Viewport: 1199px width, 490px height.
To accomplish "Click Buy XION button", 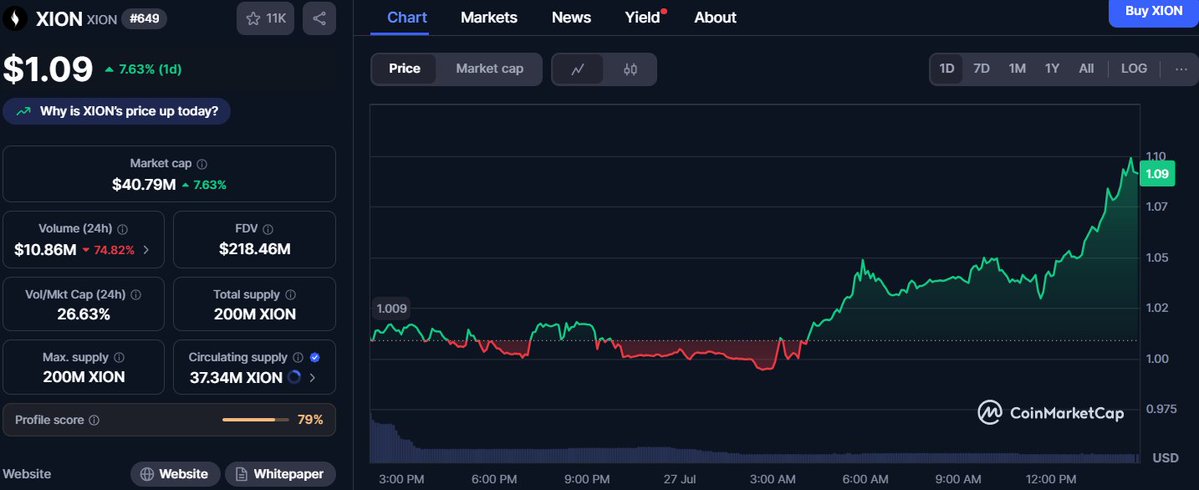I will pos(1154,11).
